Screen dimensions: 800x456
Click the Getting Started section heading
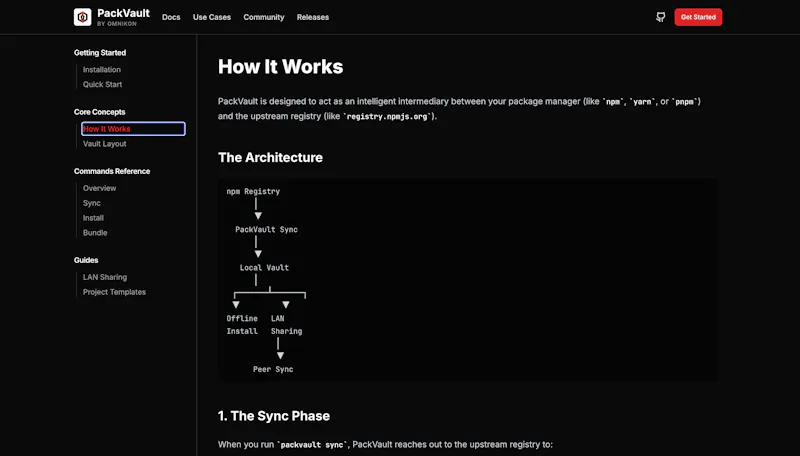(100, 53)
